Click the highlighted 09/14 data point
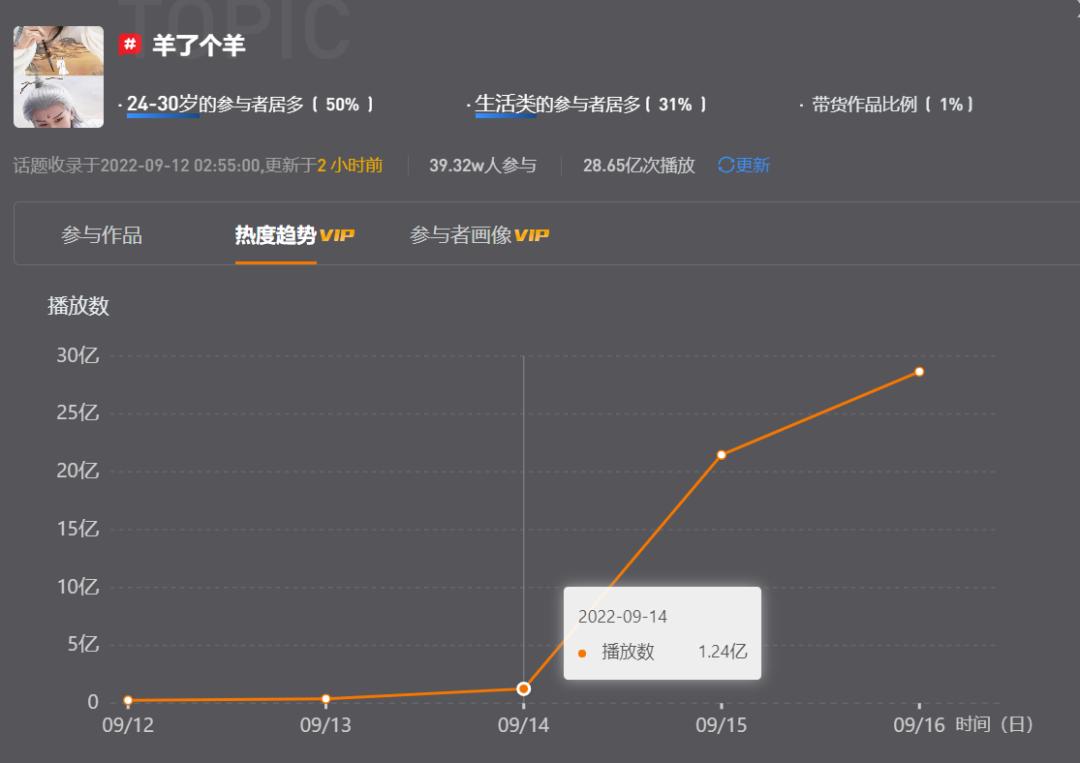 coord(523,689)
